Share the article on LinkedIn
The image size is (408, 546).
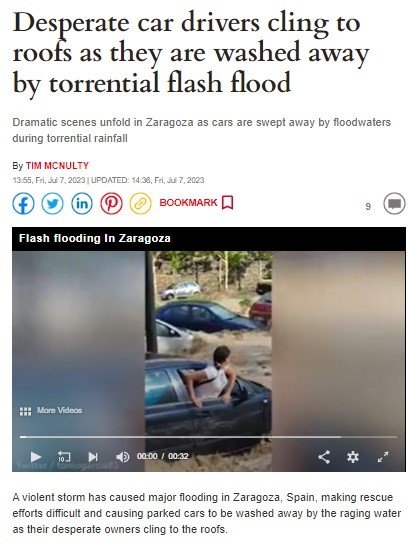coord(82,203)
